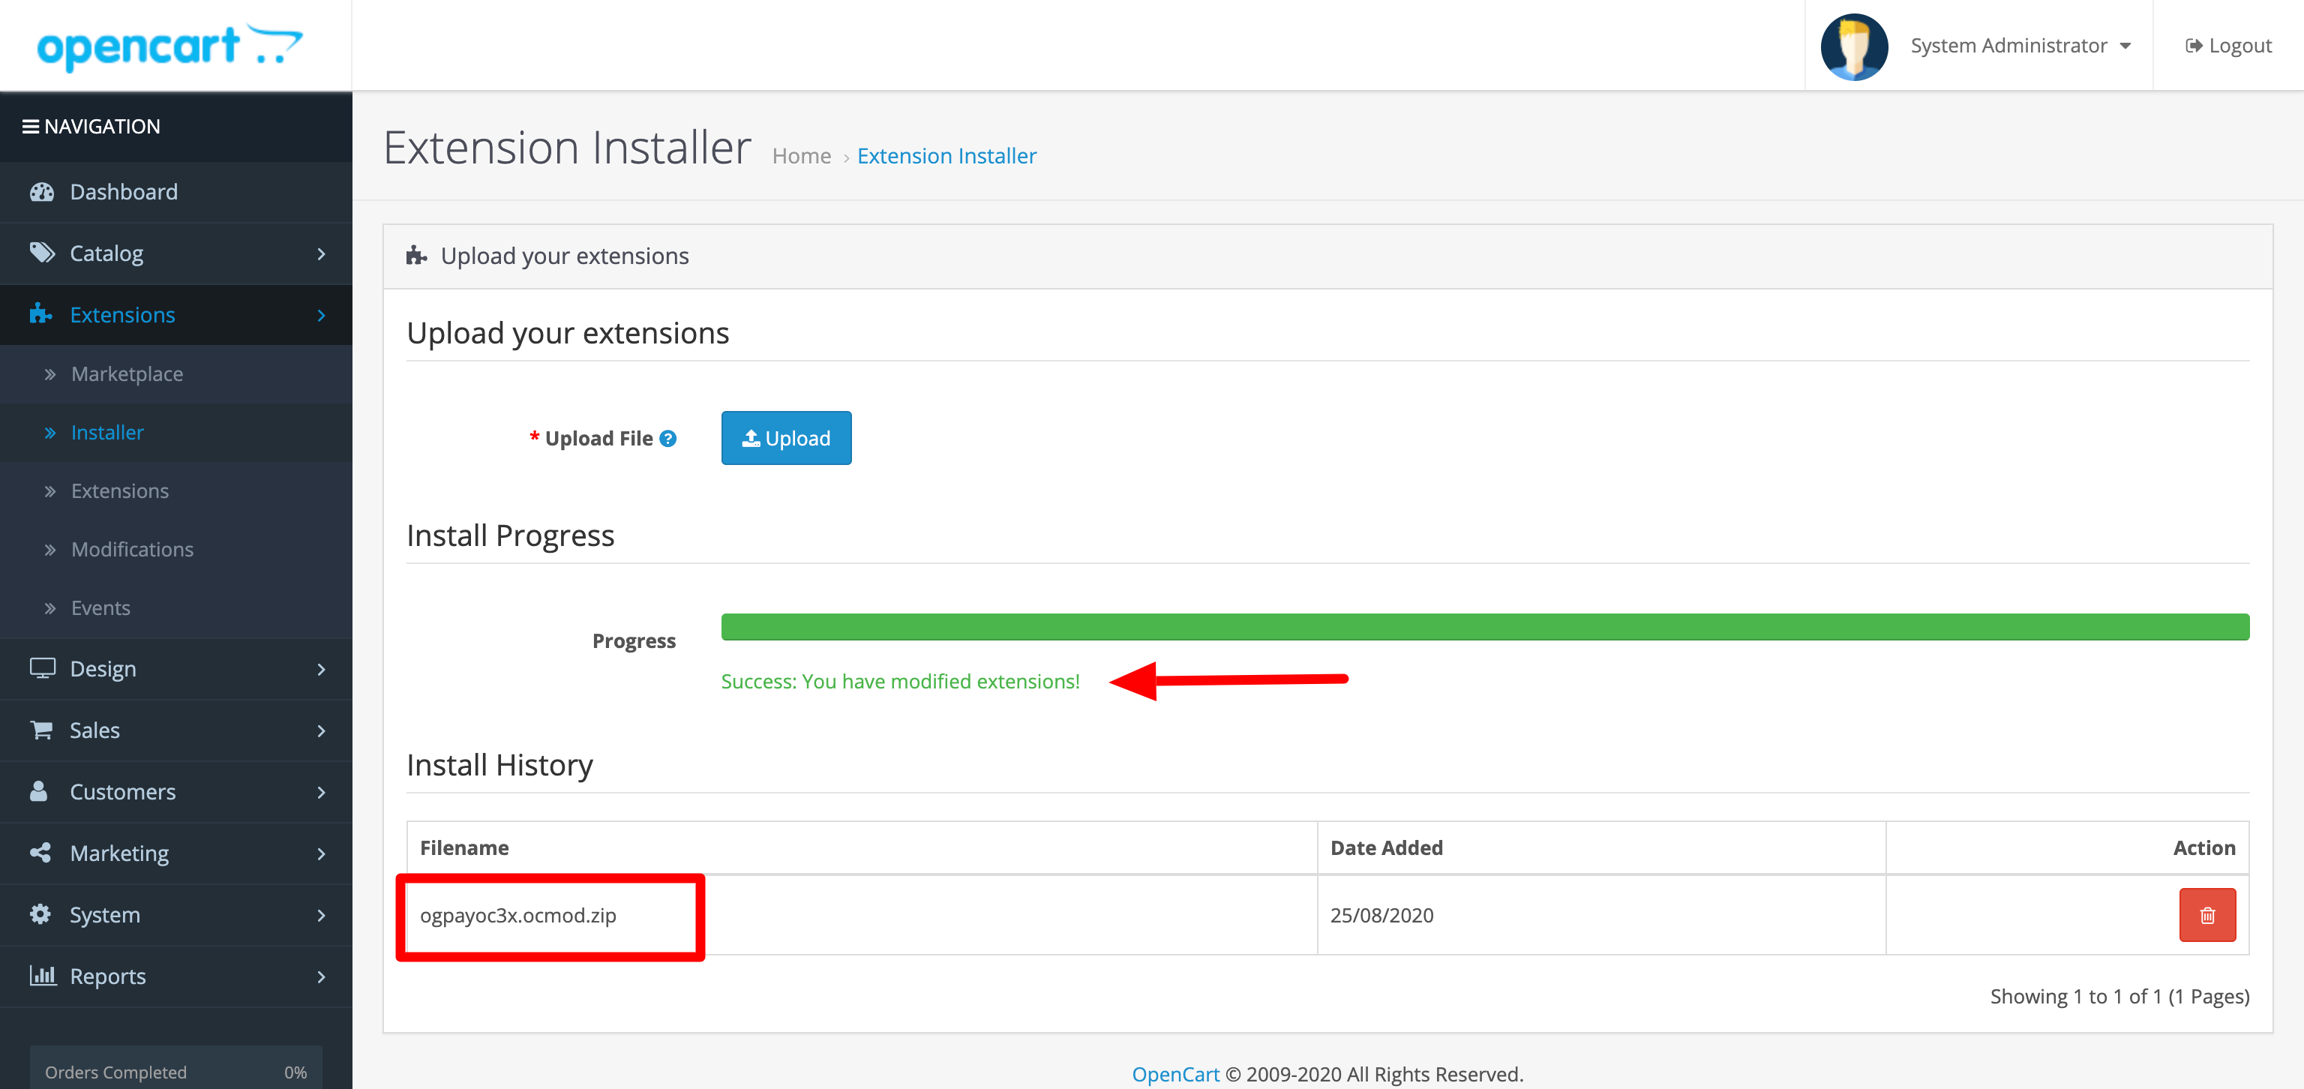
Task: Expand the Customers menu chevron
Action: pos(321,792)
